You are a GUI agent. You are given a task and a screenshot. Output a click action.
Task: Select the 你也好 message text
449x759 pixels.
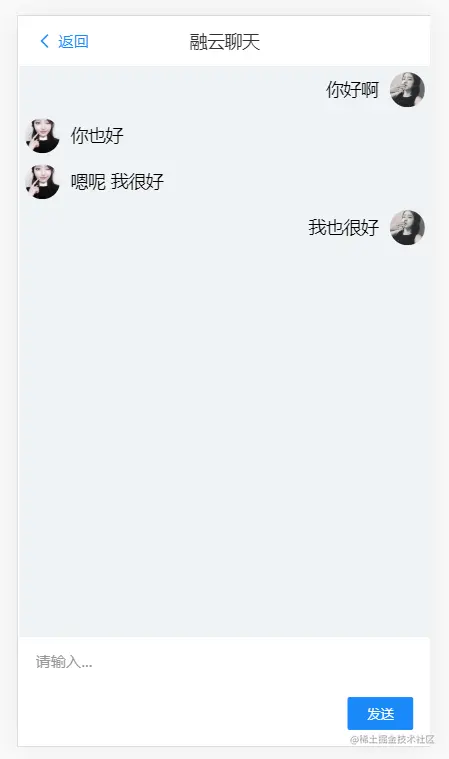[x=97, y=136]
